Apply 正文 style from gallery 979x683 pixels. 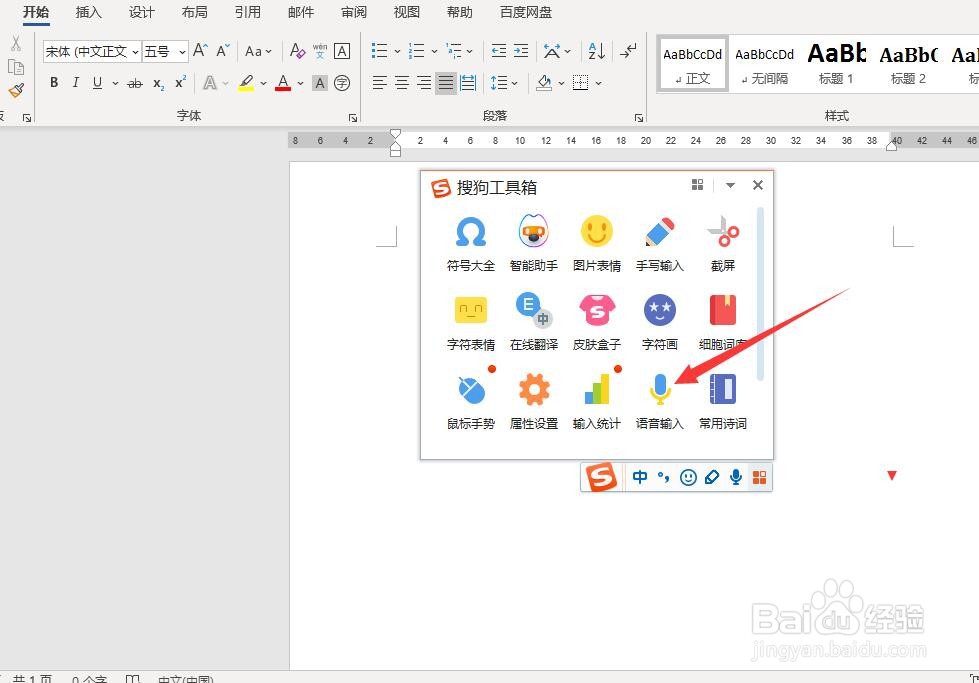coord(692,64)
